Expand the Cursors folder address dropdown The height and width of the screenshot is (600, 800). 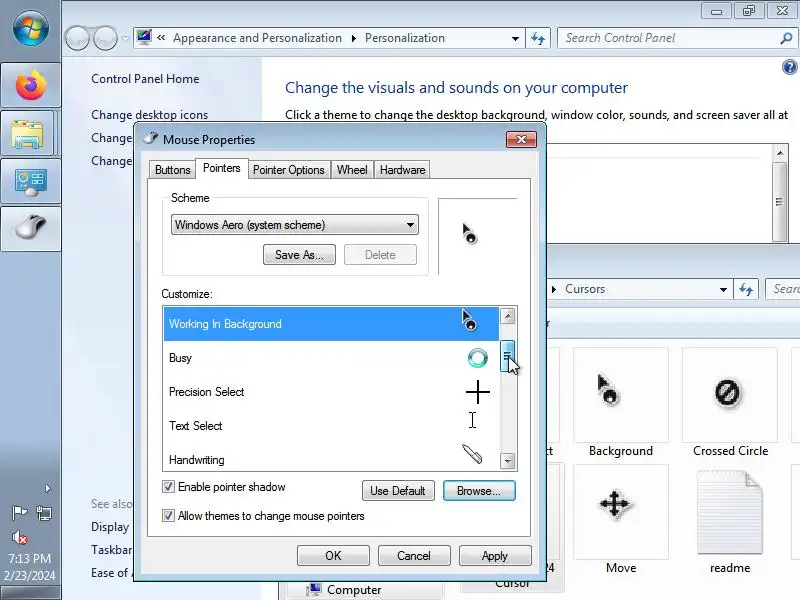(723, 289)
